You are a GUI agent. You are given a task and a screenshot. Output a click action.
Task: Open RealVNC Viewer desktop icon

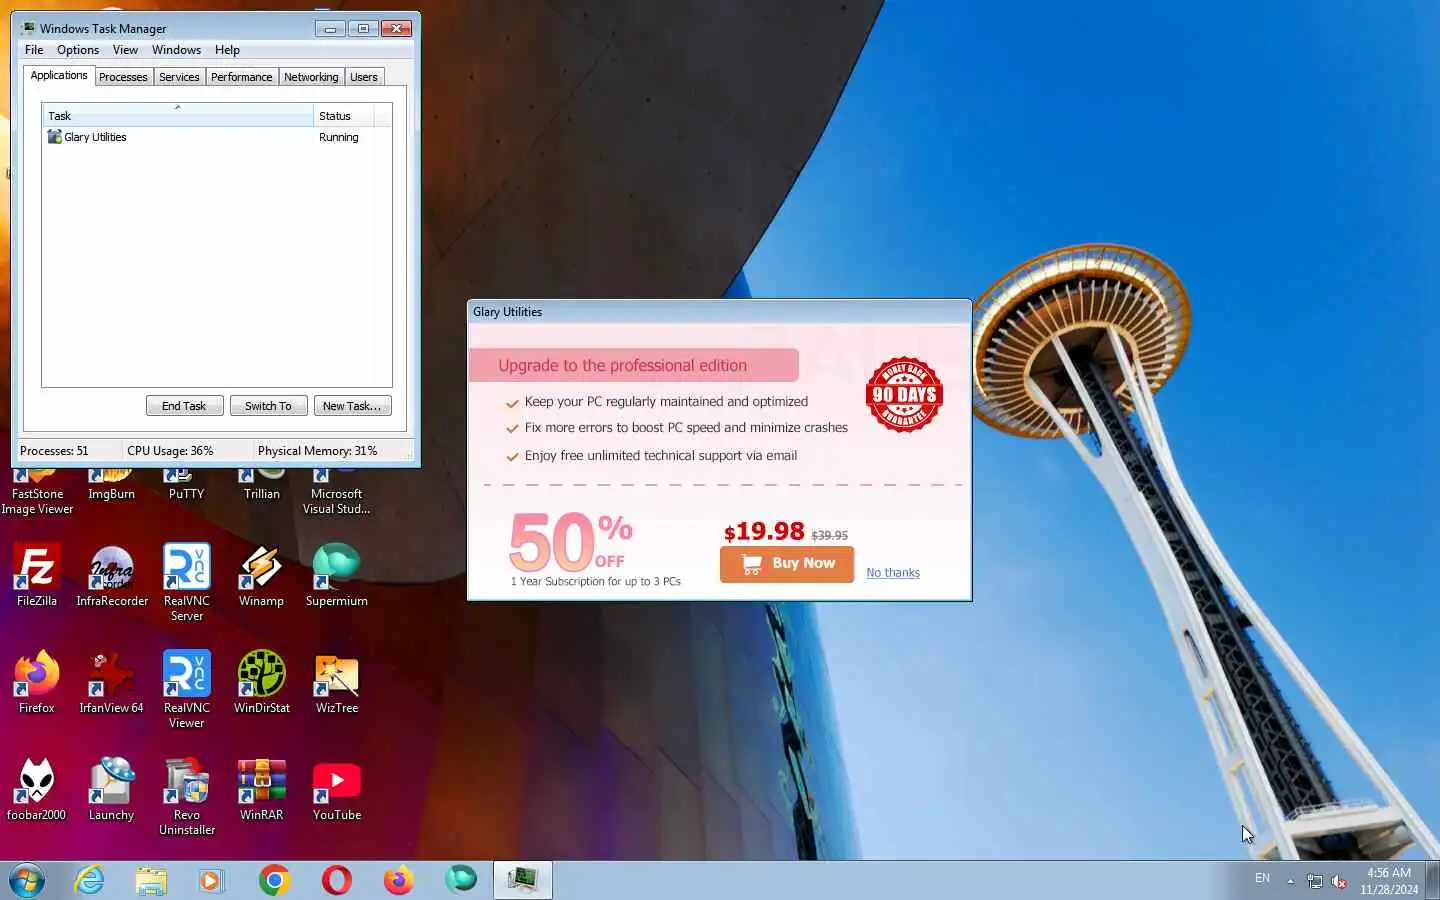187,689
